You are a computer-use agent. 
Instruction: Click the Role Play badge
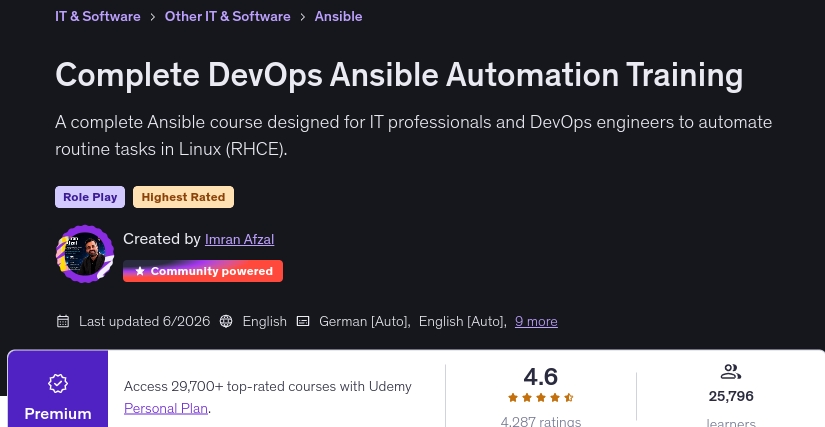pos(90,197)
